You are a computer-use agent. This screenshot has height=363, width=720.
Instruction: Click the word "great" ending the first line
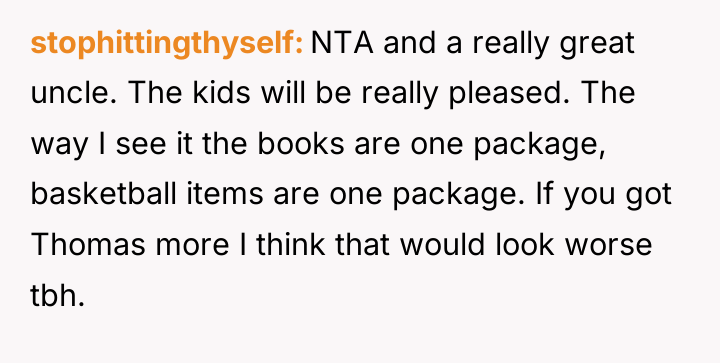point(597,44)
